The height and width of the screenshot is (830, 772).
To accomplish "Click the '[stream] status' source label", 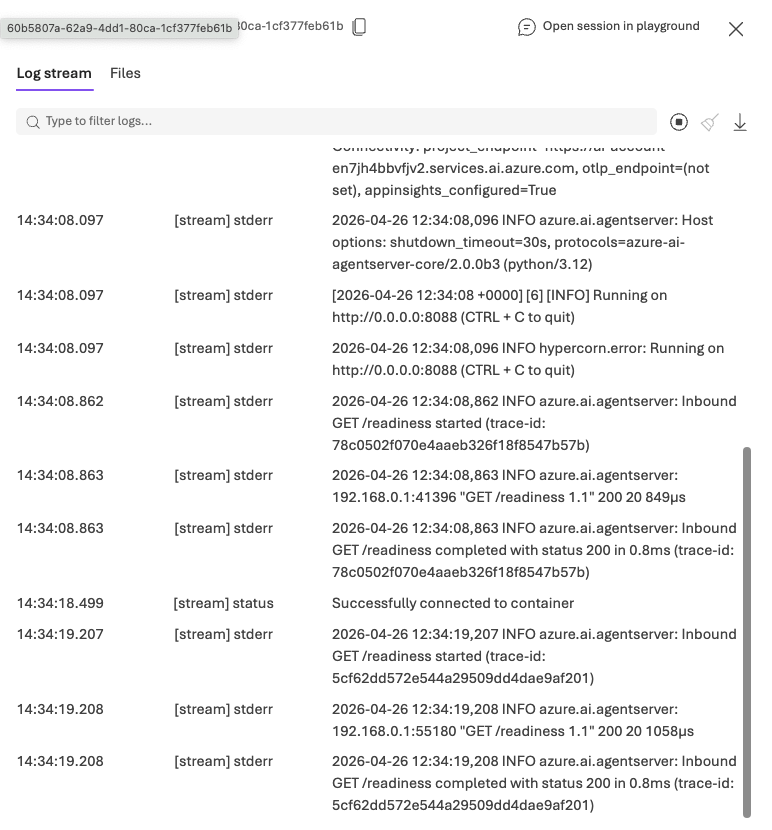I will [x=223, y=604].
